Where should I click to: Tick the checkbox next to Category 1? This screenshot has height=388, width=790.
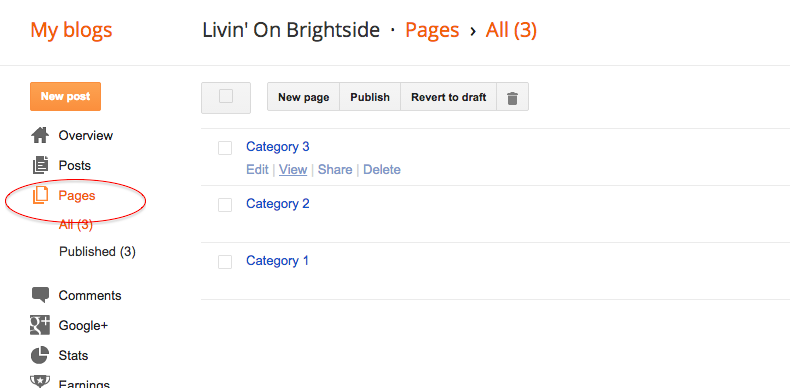pos(225,262)
